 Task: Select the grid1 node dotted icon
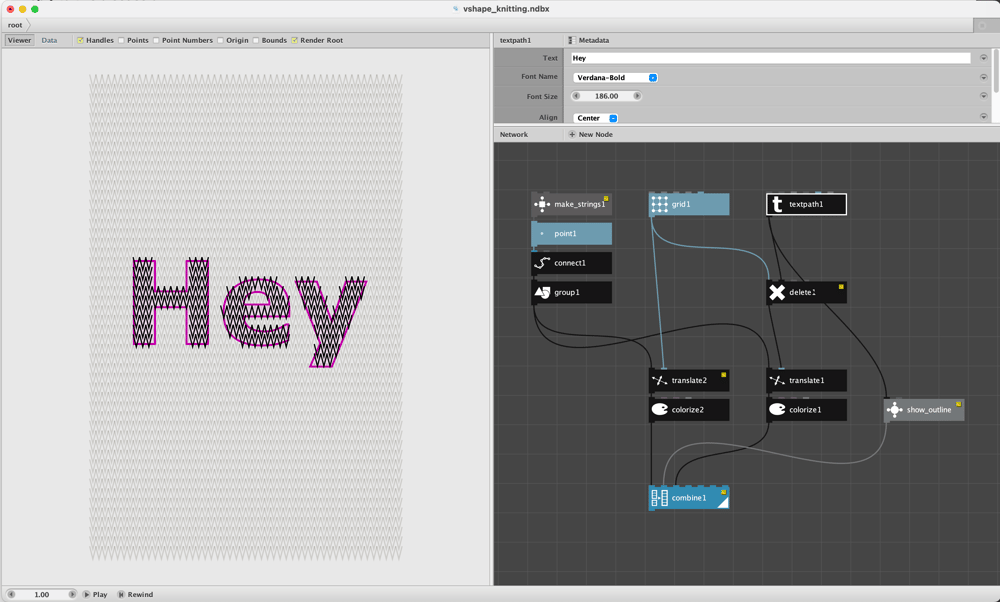659,204
